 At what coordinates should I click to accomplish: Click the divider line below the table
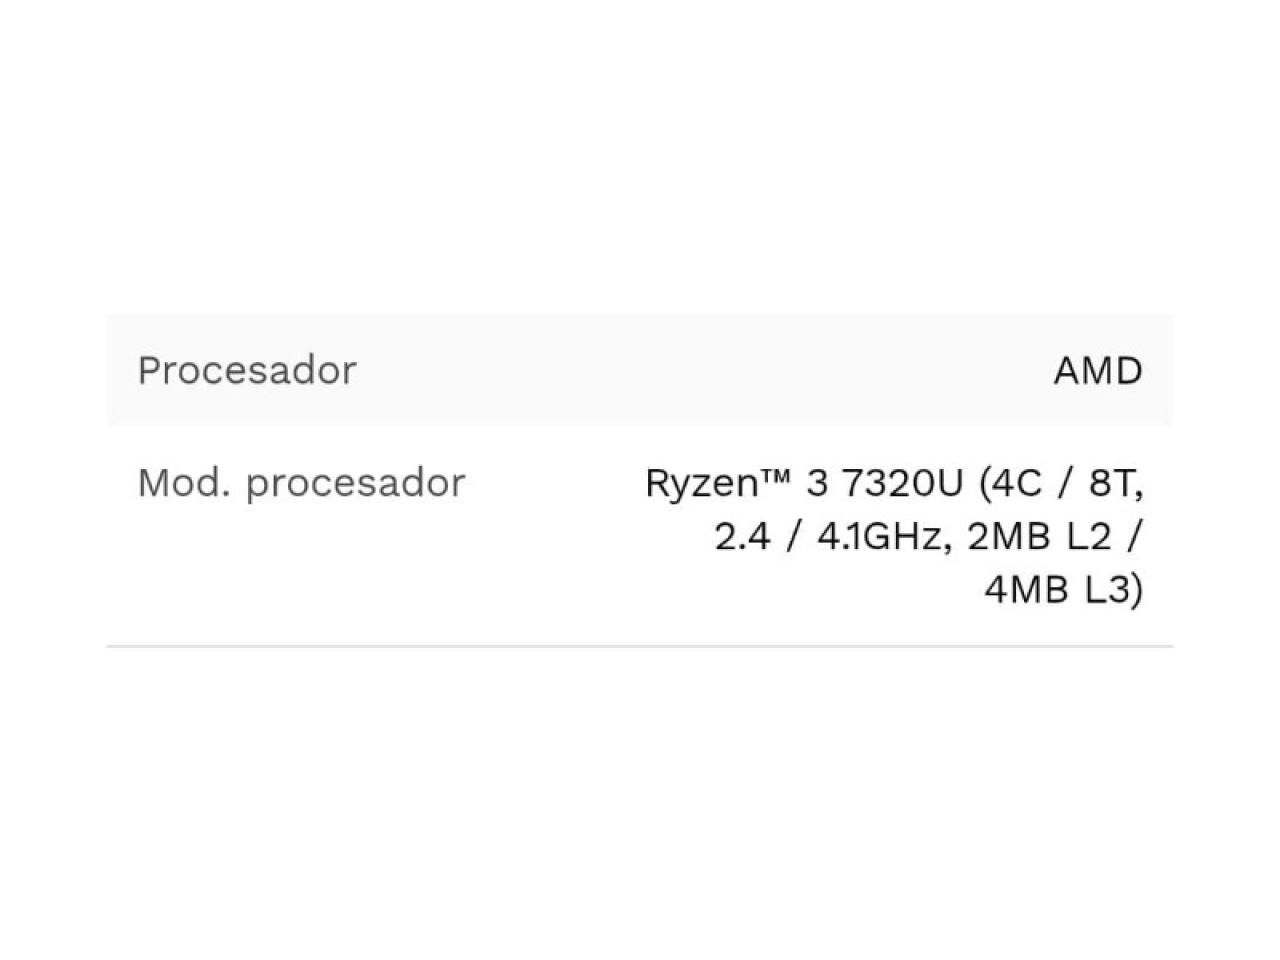point(640,646)
